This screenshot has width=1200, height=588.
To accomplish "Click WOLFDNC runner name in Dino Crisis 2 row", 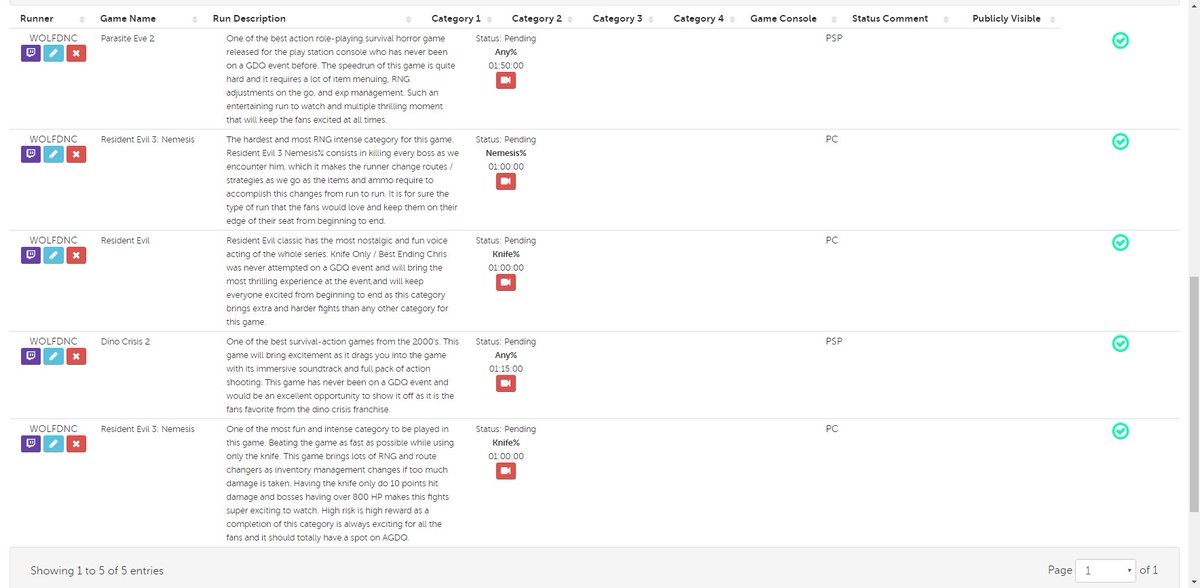I will click(x=53, y=341).
